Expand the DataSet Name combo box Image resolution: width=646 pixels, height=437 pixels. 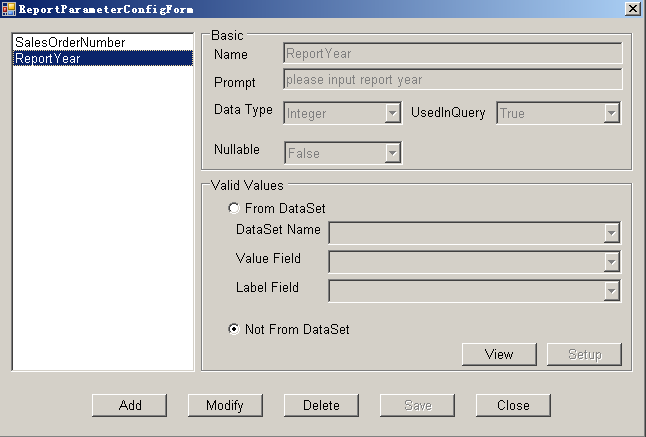[612, 233]
